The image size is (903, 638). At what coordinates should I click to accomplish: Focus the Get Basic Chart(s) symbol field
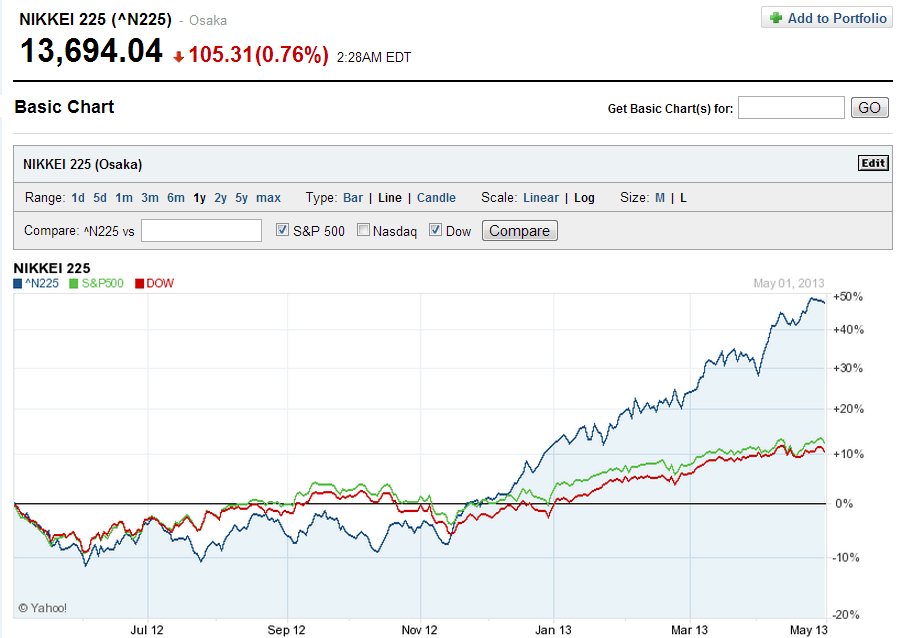click(x=791, y=108)
